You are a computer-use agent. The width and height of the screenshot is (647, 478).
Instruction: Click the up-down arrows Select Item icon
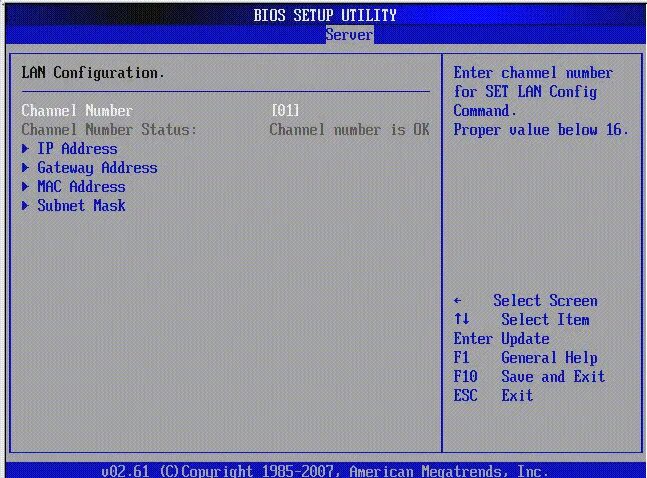(x=461, y=319)
